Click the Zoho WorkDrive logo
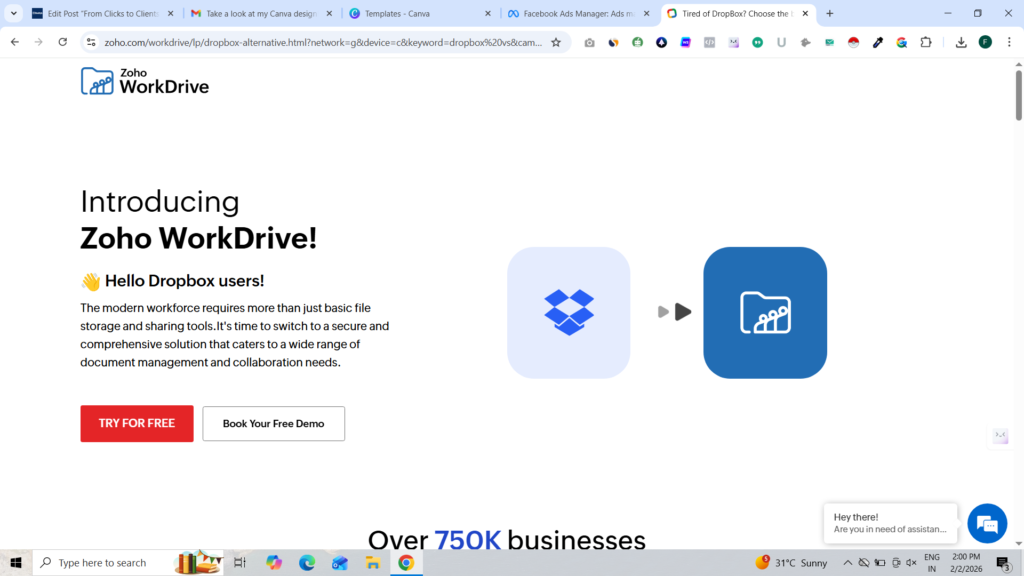Viewport: 1024px width, 576px height. tap(145, 81)
